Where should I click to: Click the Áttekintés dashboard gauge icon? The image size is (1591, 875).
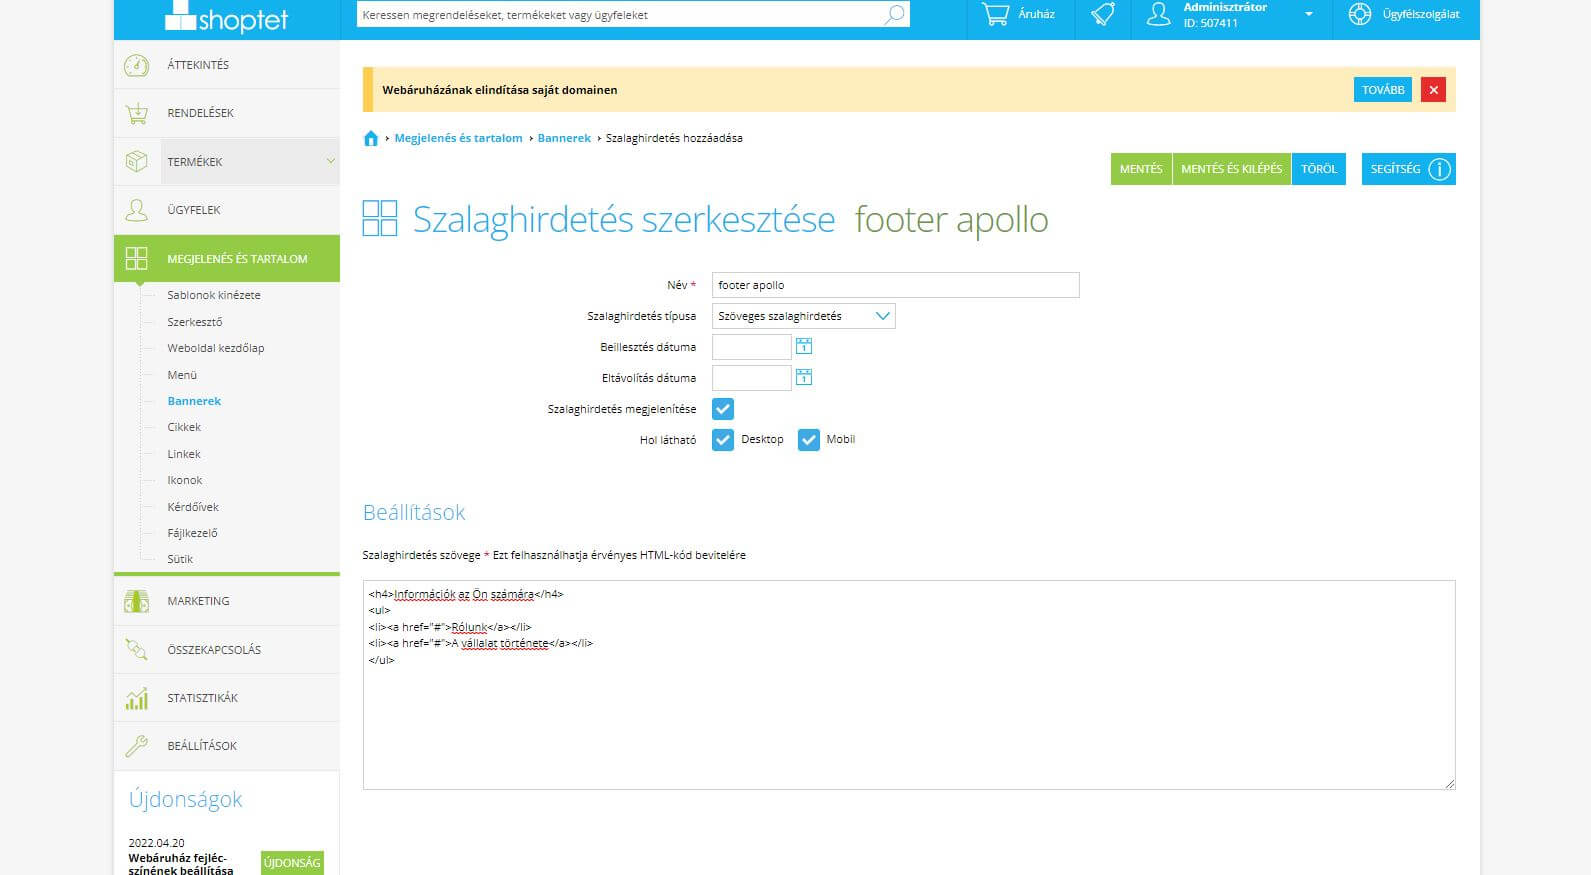pyautogui.click(x=136, y=65)
